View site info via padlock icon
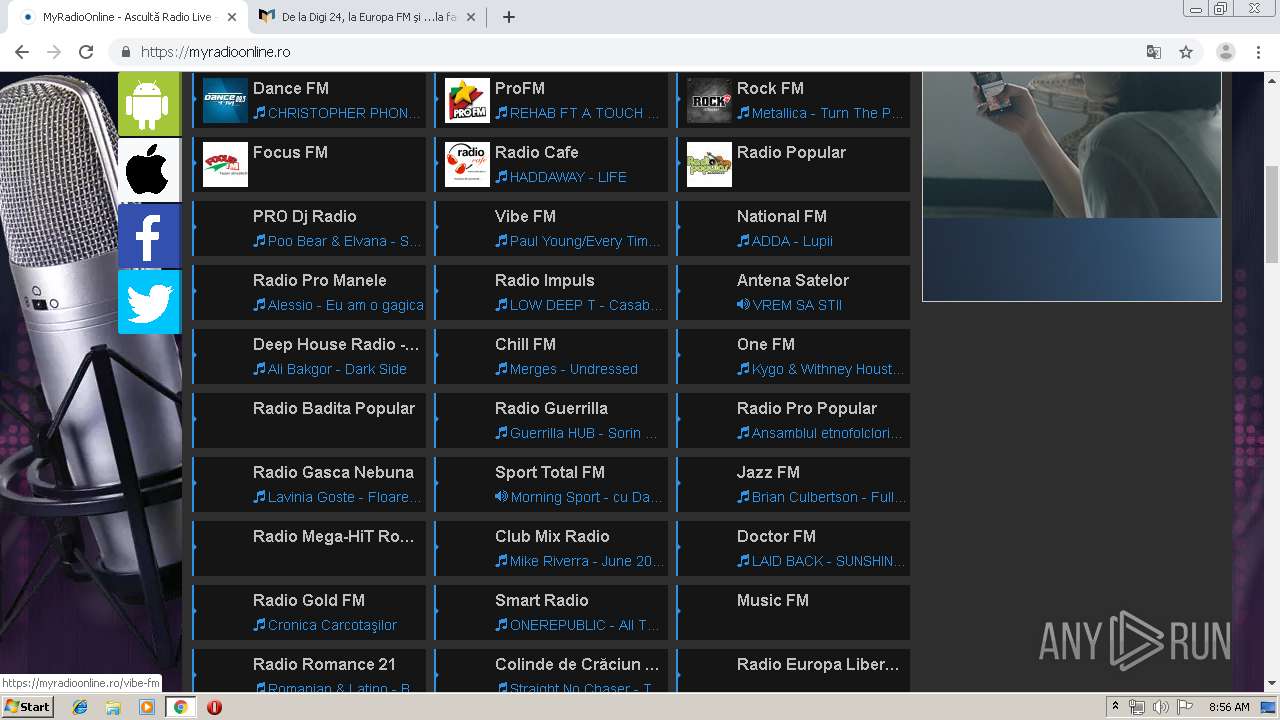The height and width of the screenshot is (720, 1280). pyautogui.click(x=126, y=52)
